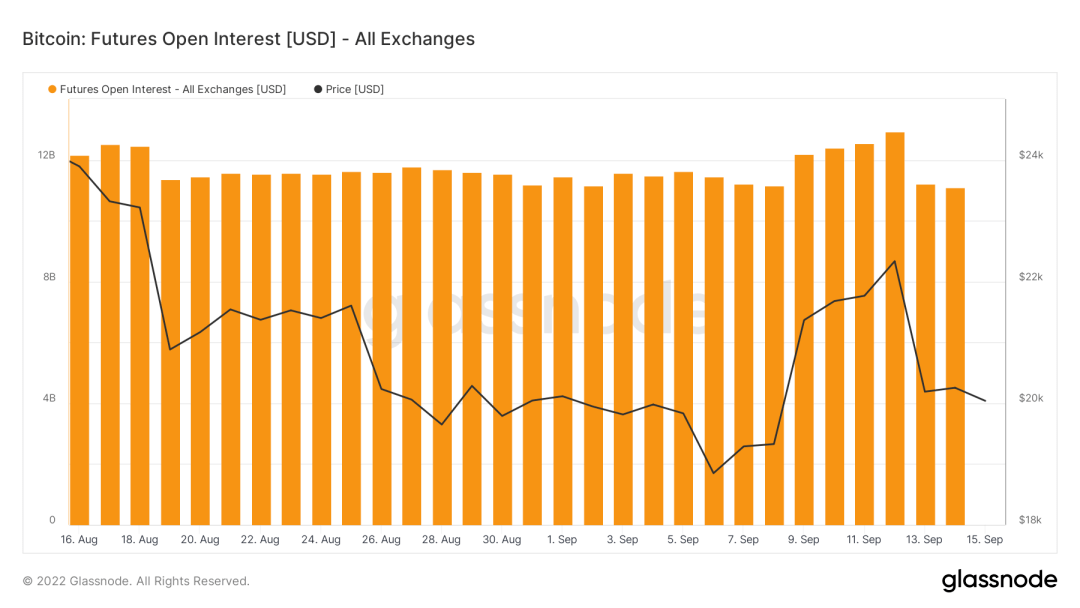Click the $24k label on right axis
The image size is (1080, 608).
[x=1030, y=155]
